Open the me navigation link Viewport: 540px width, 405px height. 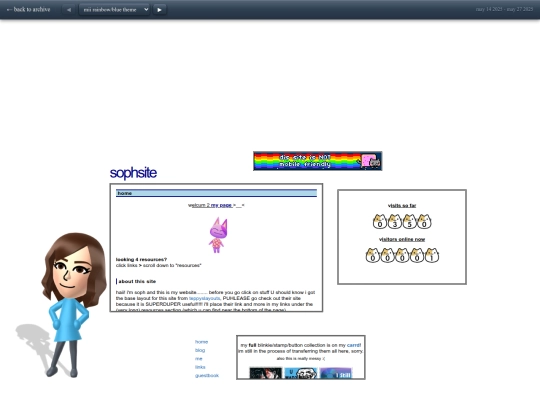[198, 359]
